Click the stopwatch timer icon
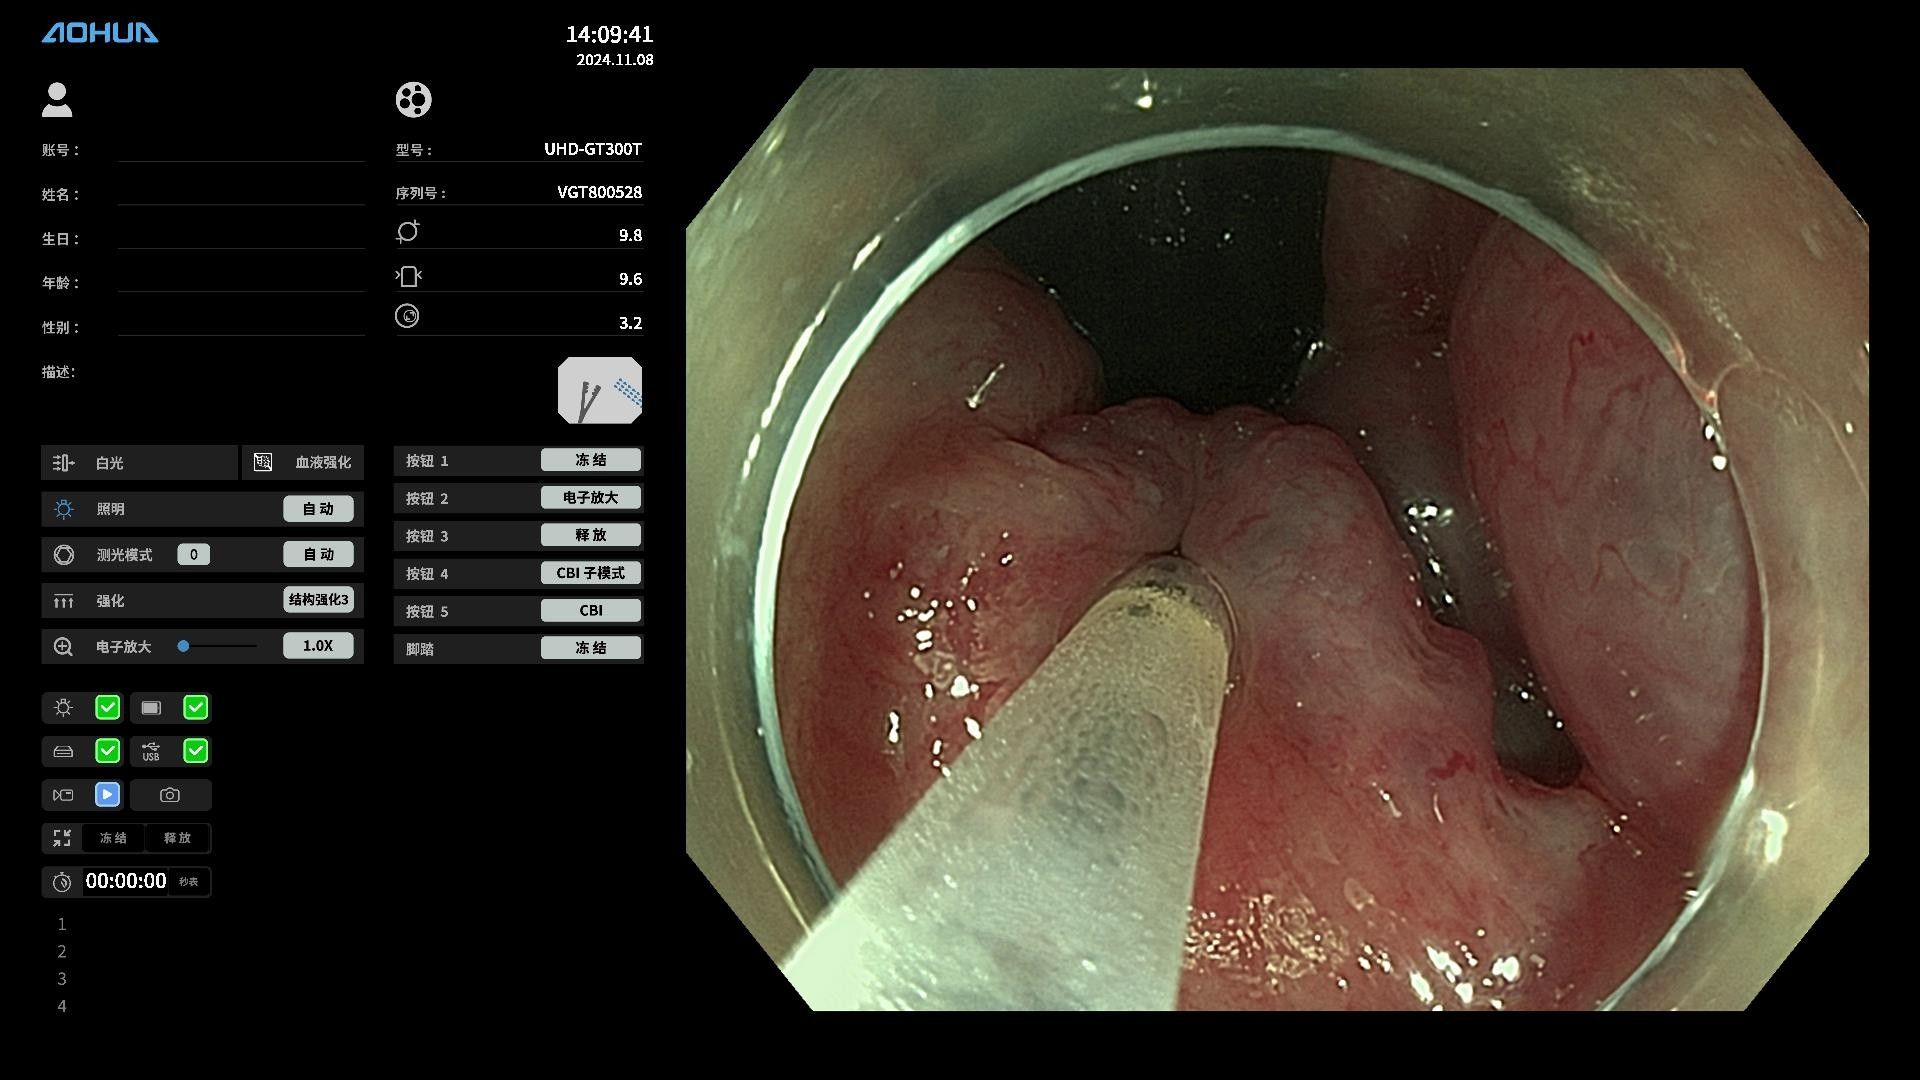The image size is (1920, 1080). (x=62, y=882)
